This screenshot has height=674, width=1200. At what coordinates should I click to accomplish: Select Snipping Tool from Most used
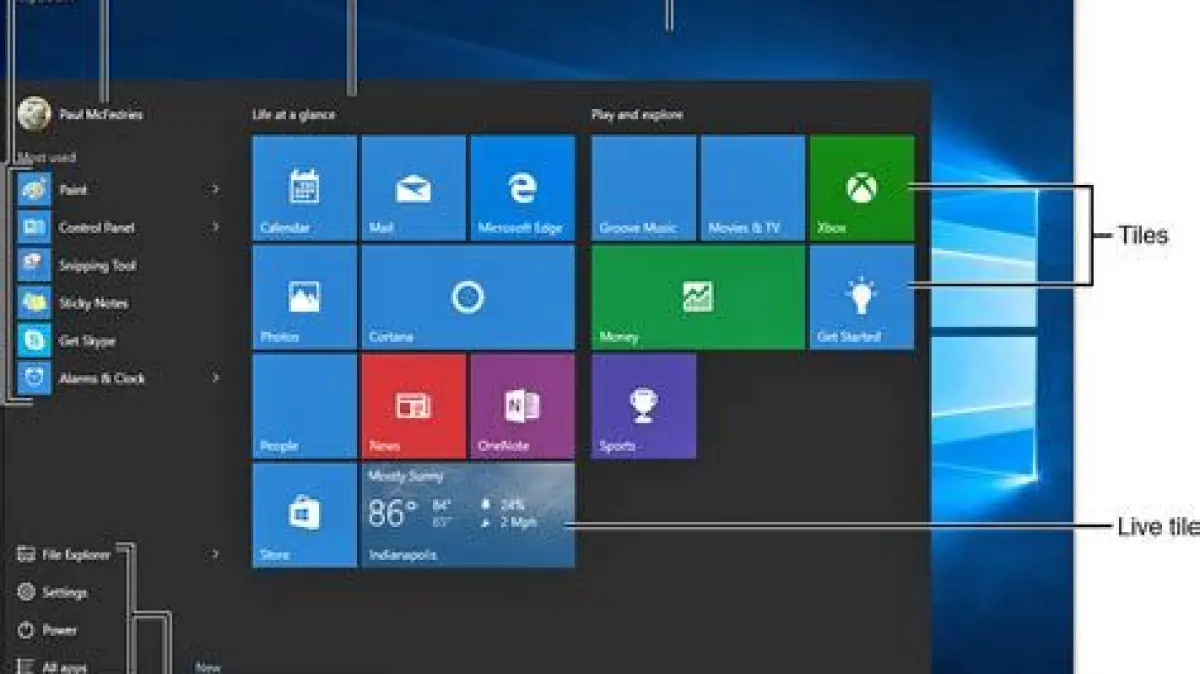point(96,266)
